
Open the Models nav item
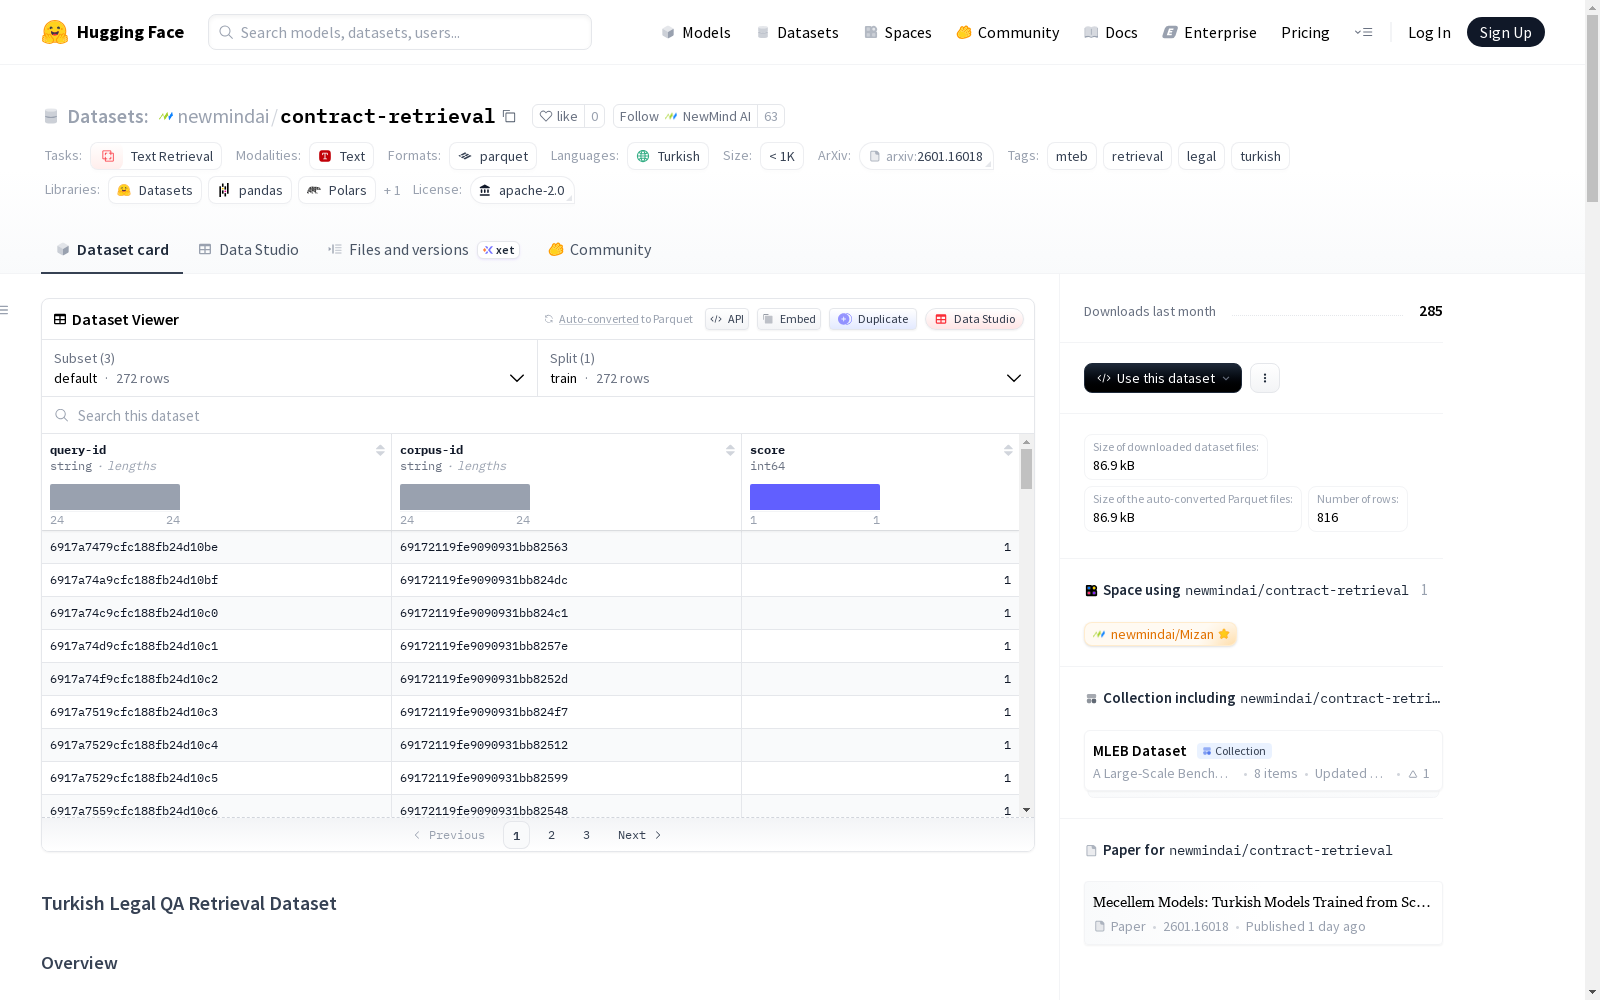(696, 32)
